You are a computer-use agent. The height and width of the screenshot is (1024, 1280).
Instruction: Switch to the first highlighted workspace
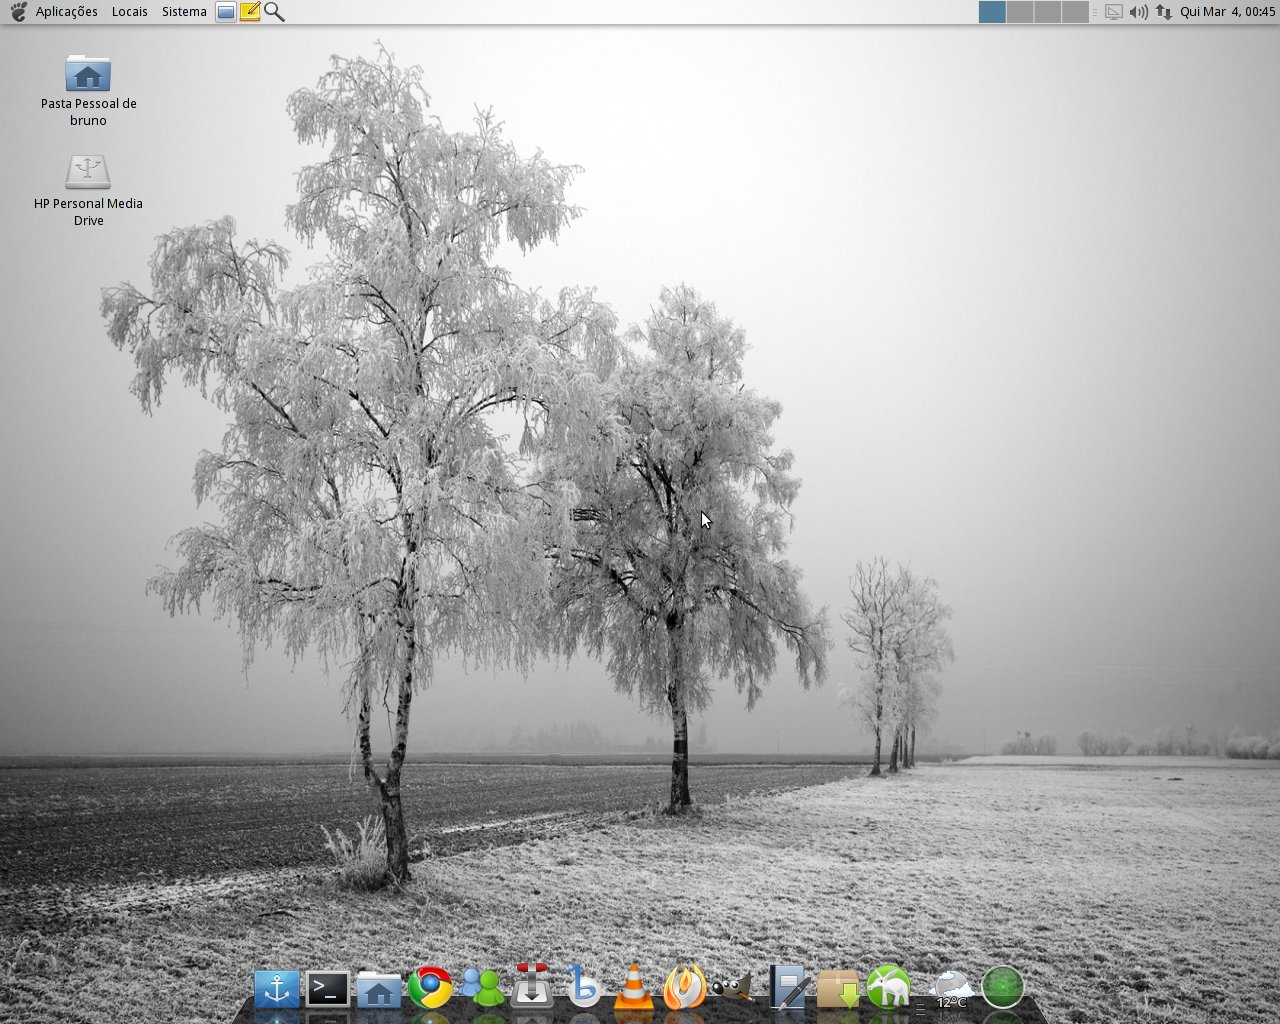[992, 12]
